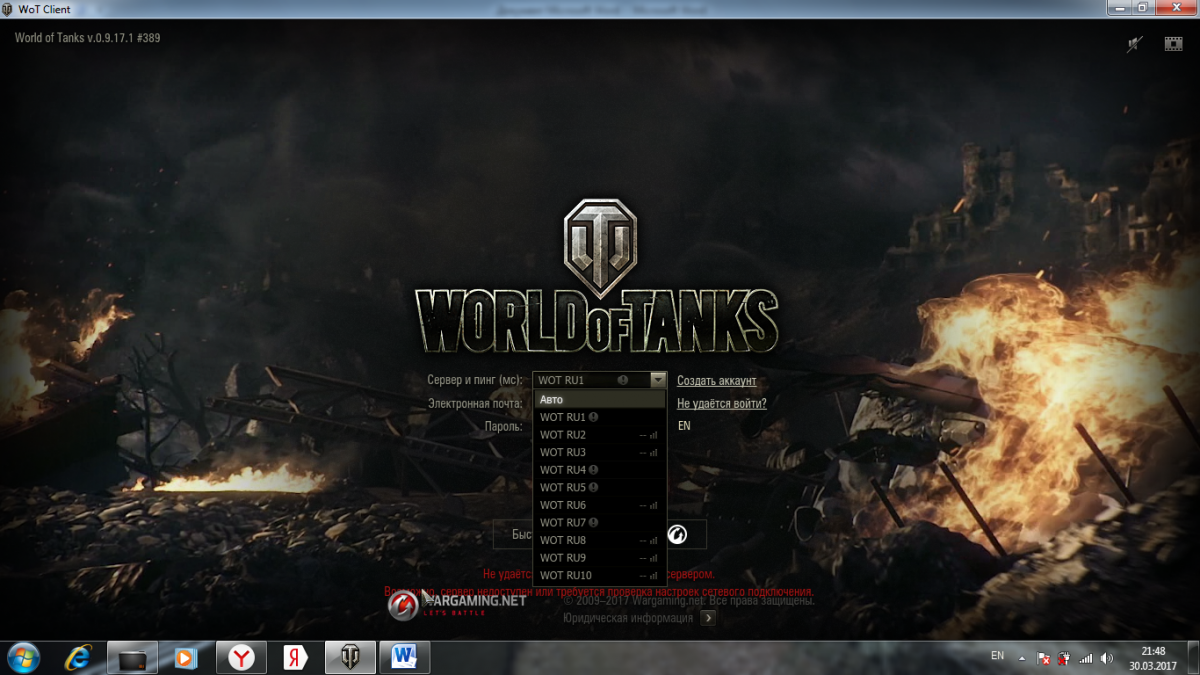Viewport: 1200px width, 675px height.
Task: Select server WOT RU2 in the list
Action: (x=600, y=435)
